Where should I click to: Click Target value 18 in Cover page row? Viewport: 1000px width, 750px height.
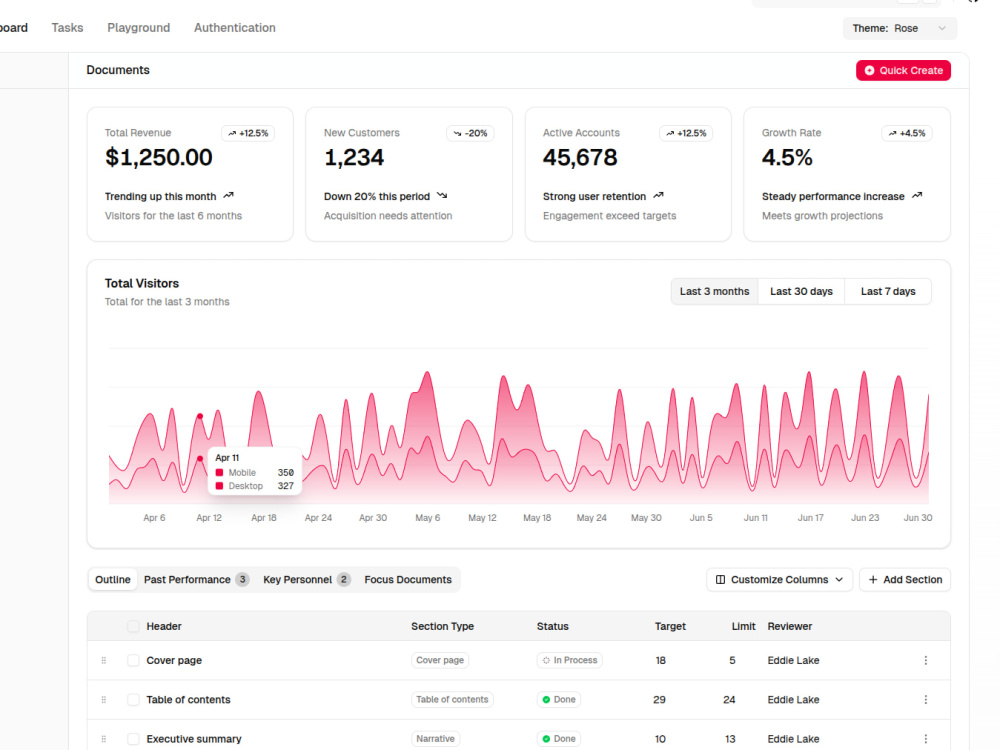[661, 661]
